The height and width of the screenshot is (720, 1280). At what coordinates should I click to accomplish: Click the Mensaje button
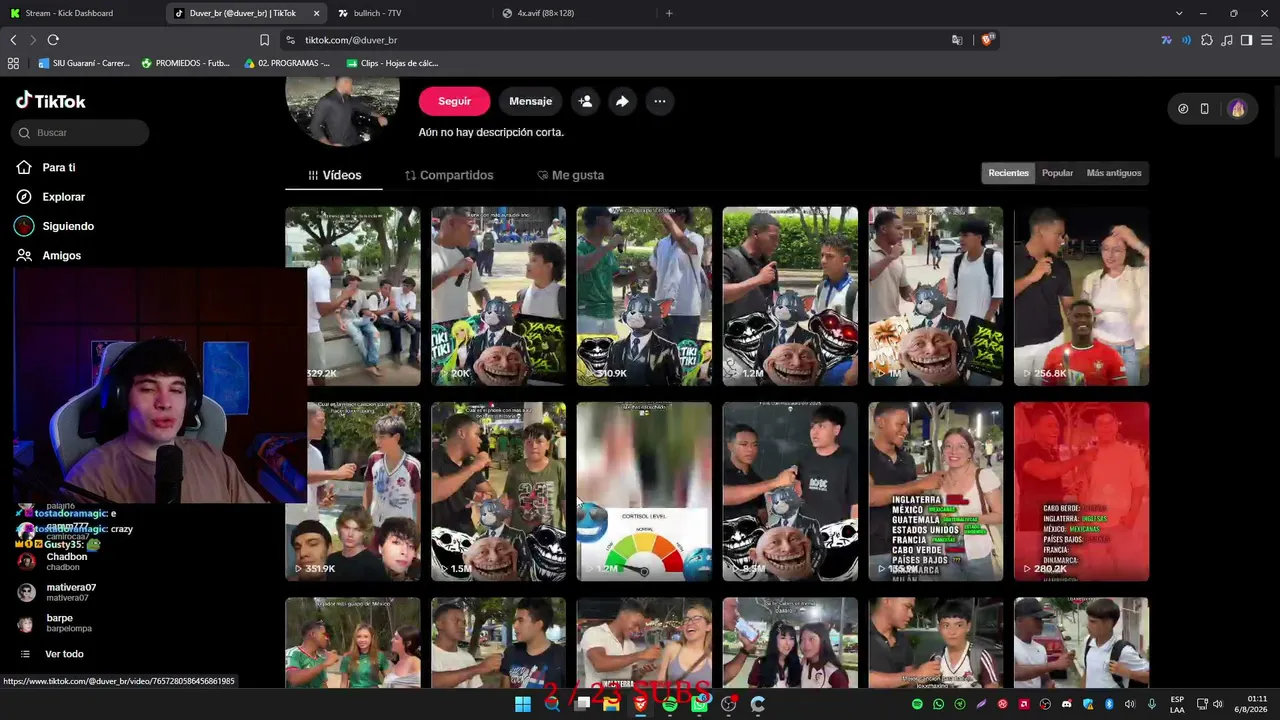point(530,101)
